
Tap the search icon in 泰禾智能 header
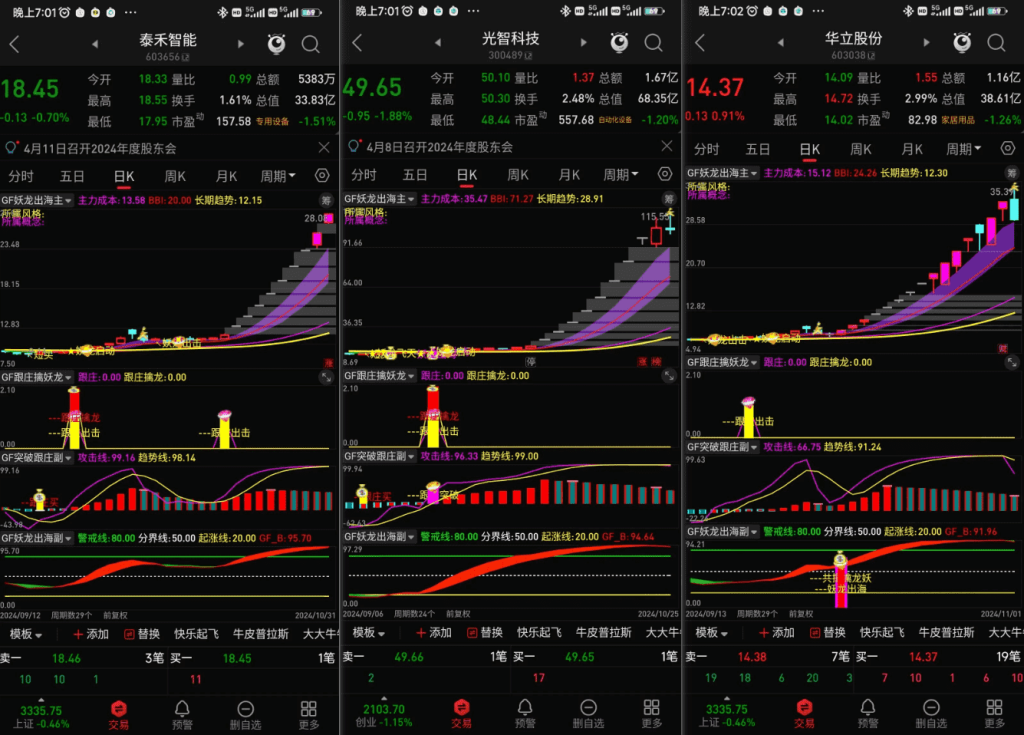click(x=310, y=44)
